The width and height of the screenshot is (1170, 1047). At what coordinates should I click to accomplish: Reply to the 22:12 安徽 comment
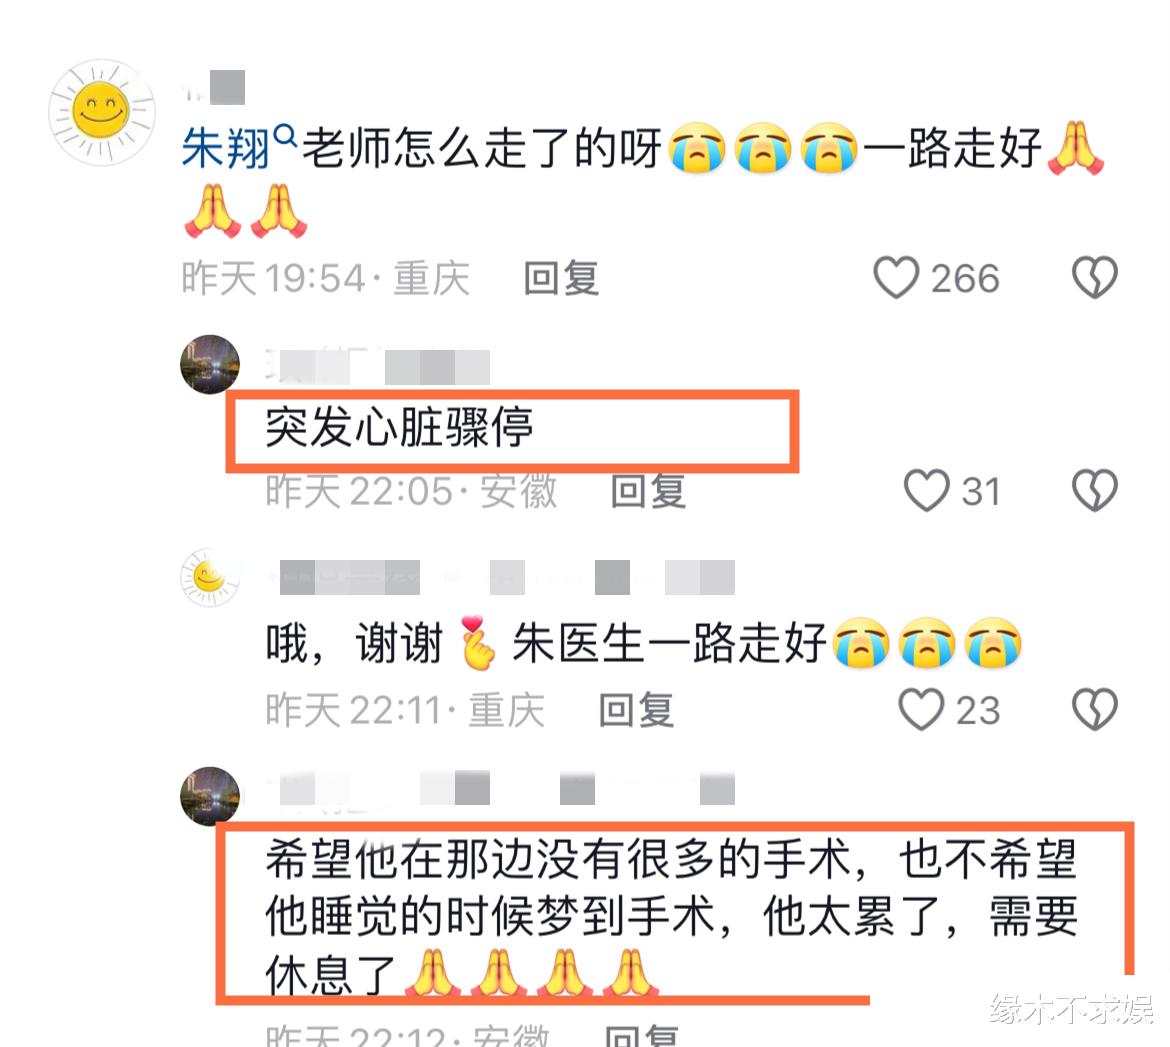click(641, 1036)
